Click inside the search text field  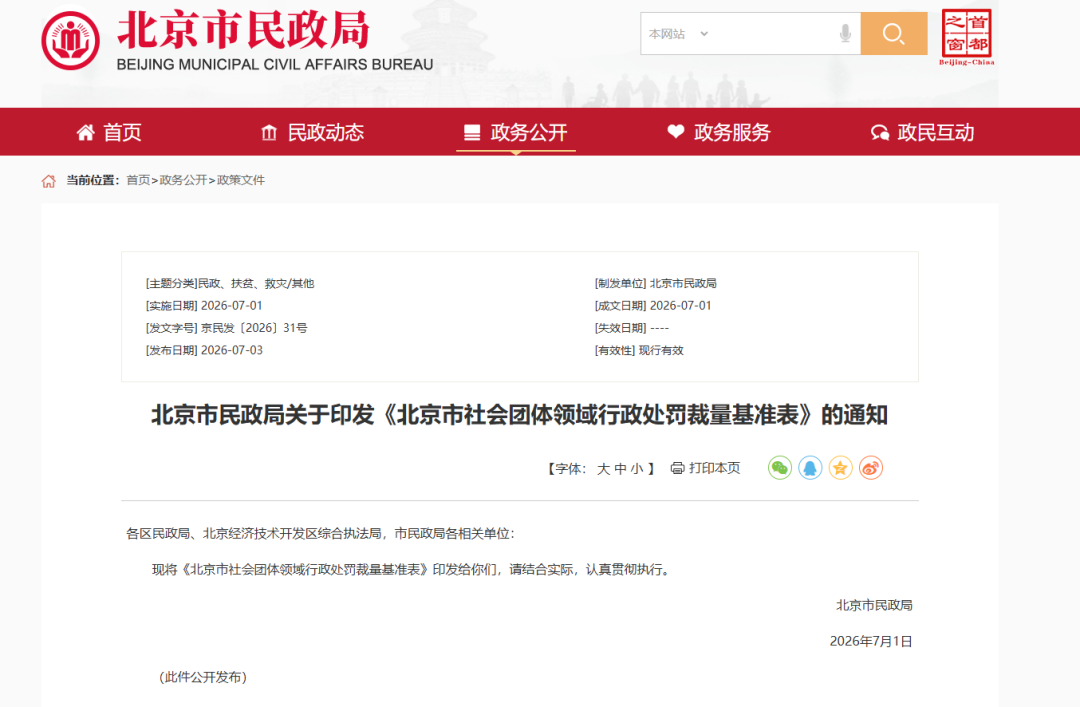point(771,34)
